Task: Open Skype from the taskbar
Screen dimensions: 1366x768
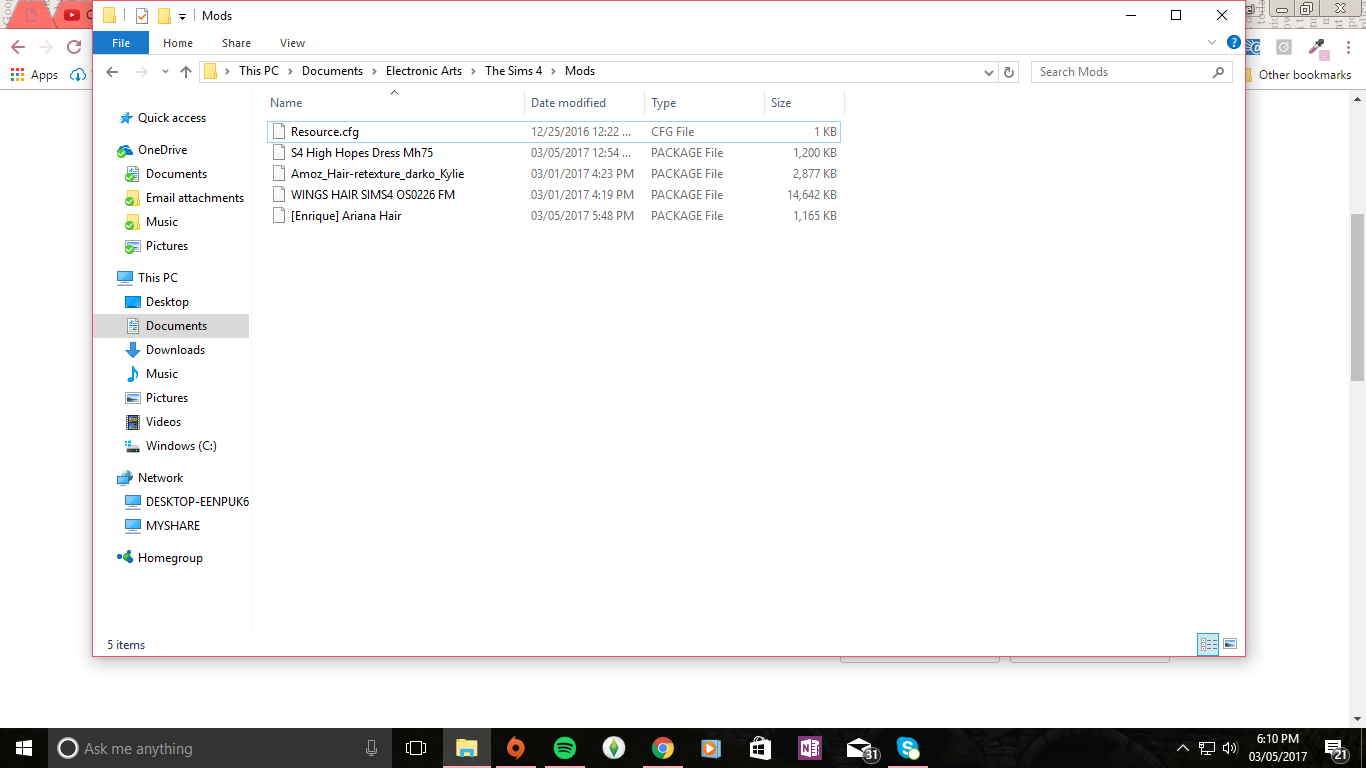Action: 907,748
